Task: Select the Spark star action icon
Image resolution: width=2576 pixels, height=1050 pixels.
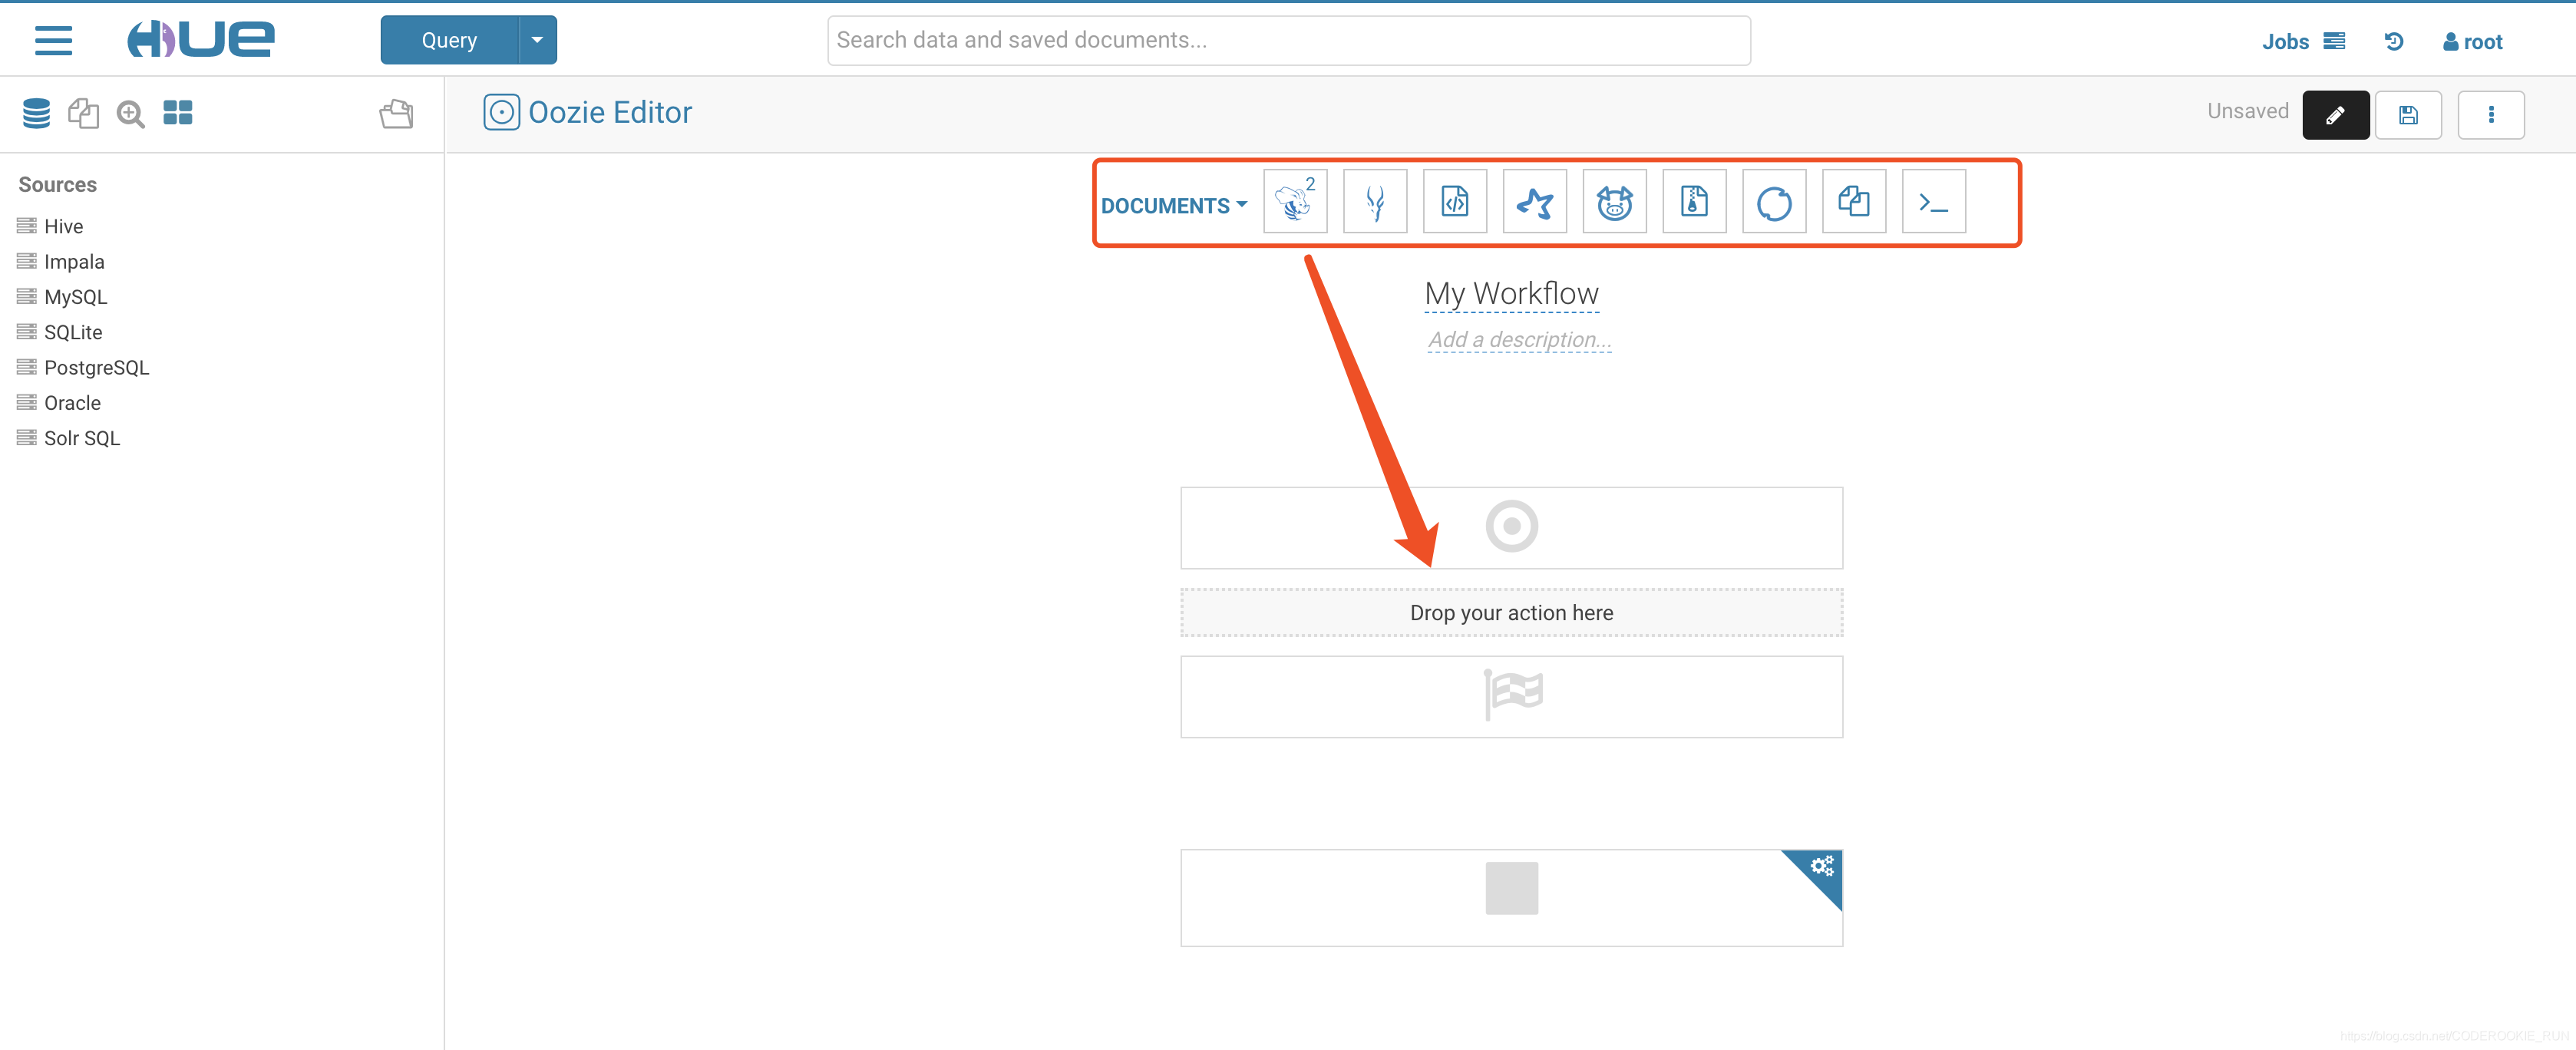Action: [1534, 202]
